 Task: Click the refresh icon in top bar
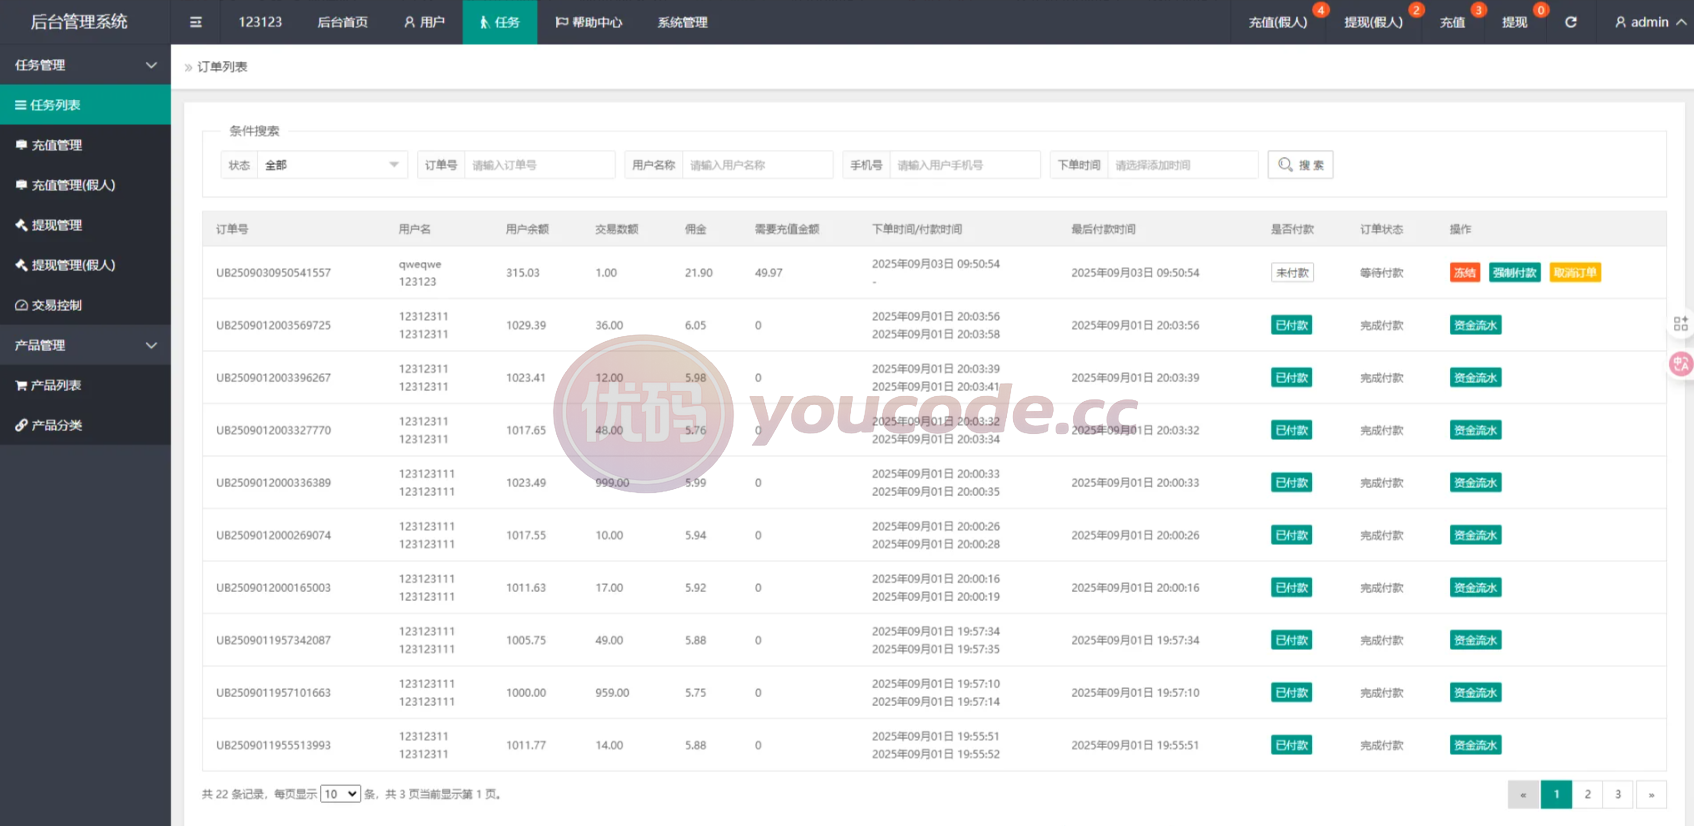pyautogui.click(x=1571, y=22)
